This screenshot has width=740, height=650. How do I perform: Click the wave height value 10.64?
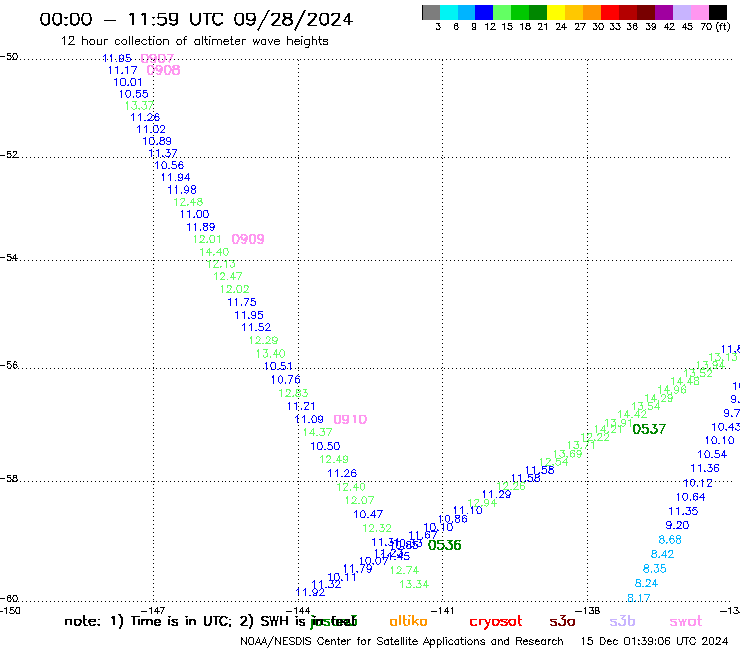(690, 497)
